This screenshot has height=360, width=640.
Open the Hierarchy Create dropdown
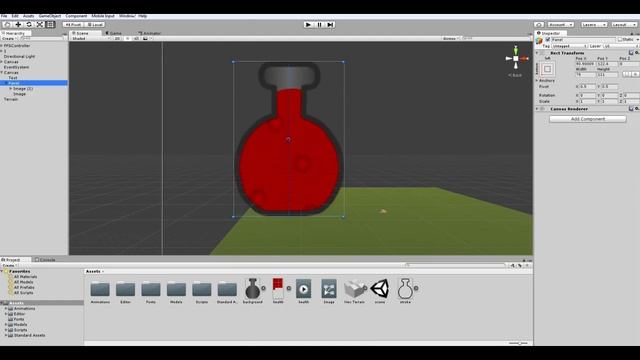[9, 38]
